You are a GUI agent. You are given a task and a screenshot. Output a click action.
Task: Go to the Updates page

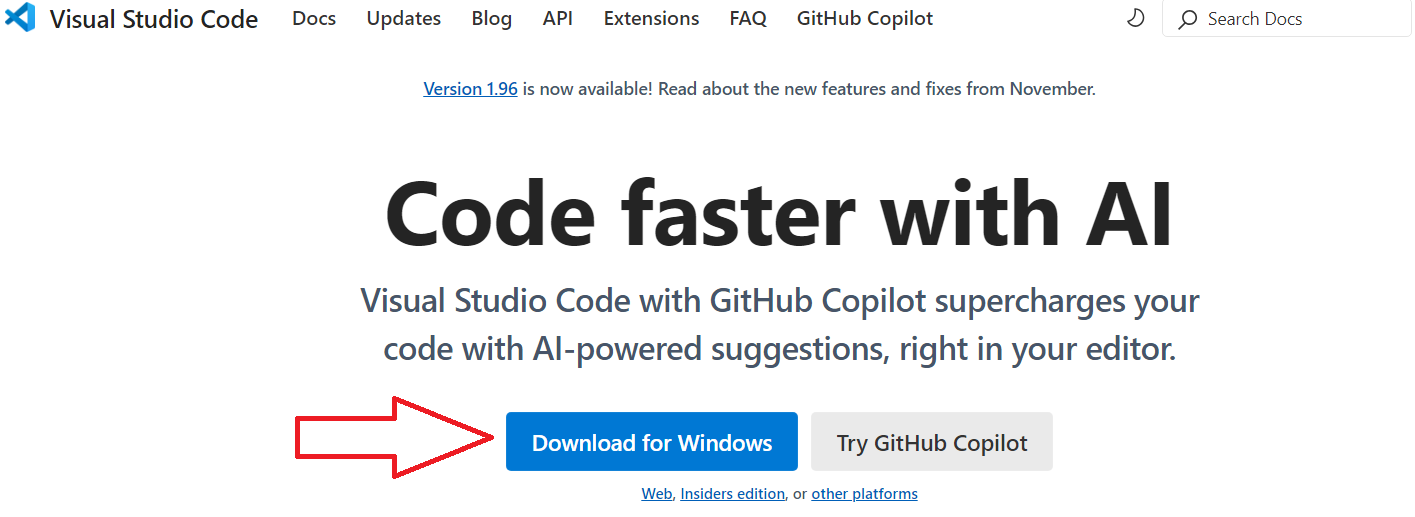point(404,18)
